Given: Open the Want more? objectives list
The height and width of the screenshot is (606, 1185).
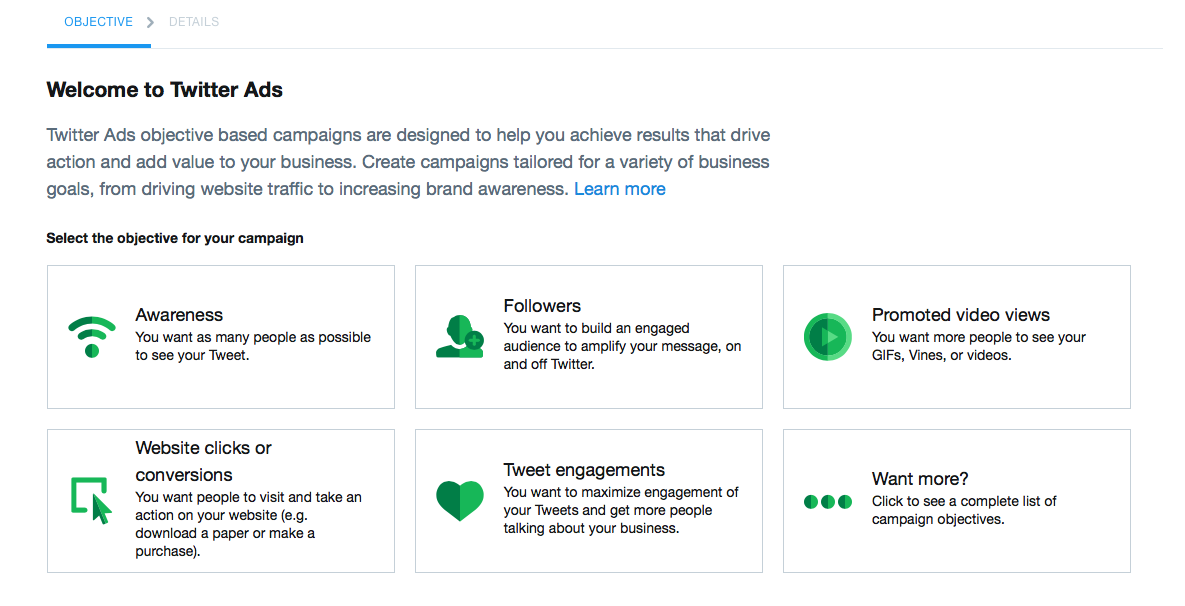Looking at the screenshot, I should click(x=920, y=479).
